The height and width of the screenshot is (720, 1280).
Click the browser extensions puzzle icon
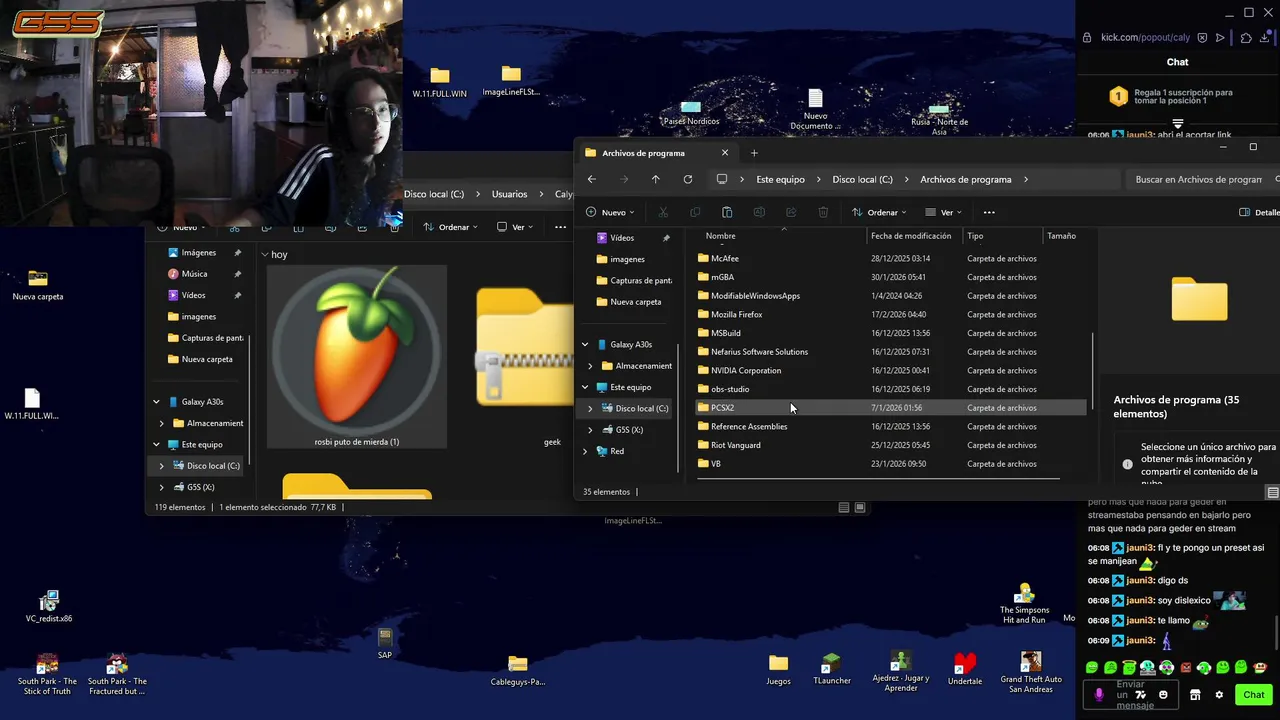tap(1246, 38)
